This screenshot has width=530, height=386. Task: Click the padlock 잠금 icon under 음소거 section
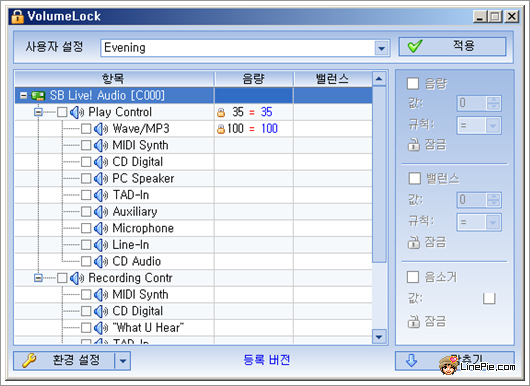point(413,321)
